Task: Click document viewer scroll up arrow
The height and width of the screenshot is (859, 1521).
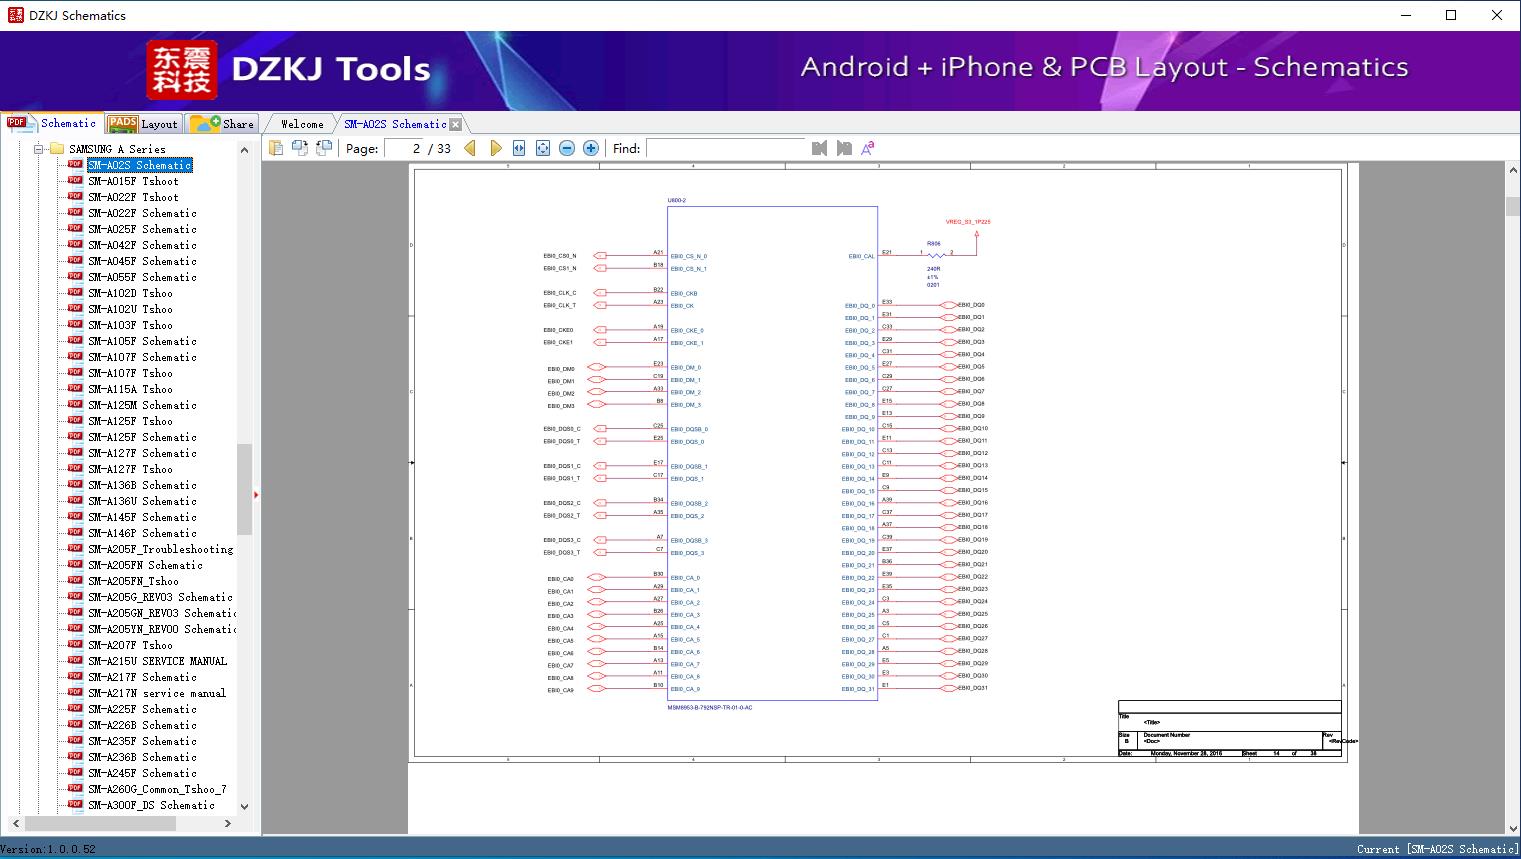Action: tap(1512, 171)
